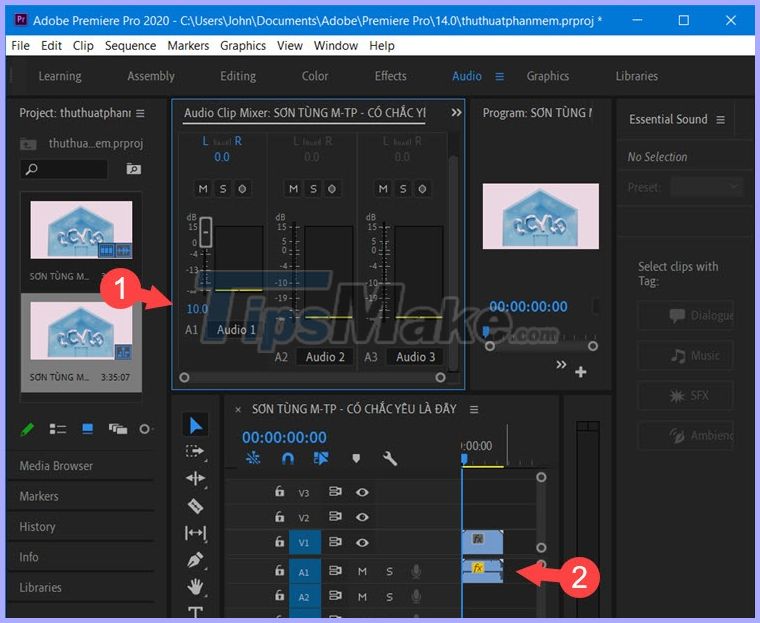Viewport: 760px width, 623px height.
Task: Open Project panel hamburger menu
Action: point(140,113)
